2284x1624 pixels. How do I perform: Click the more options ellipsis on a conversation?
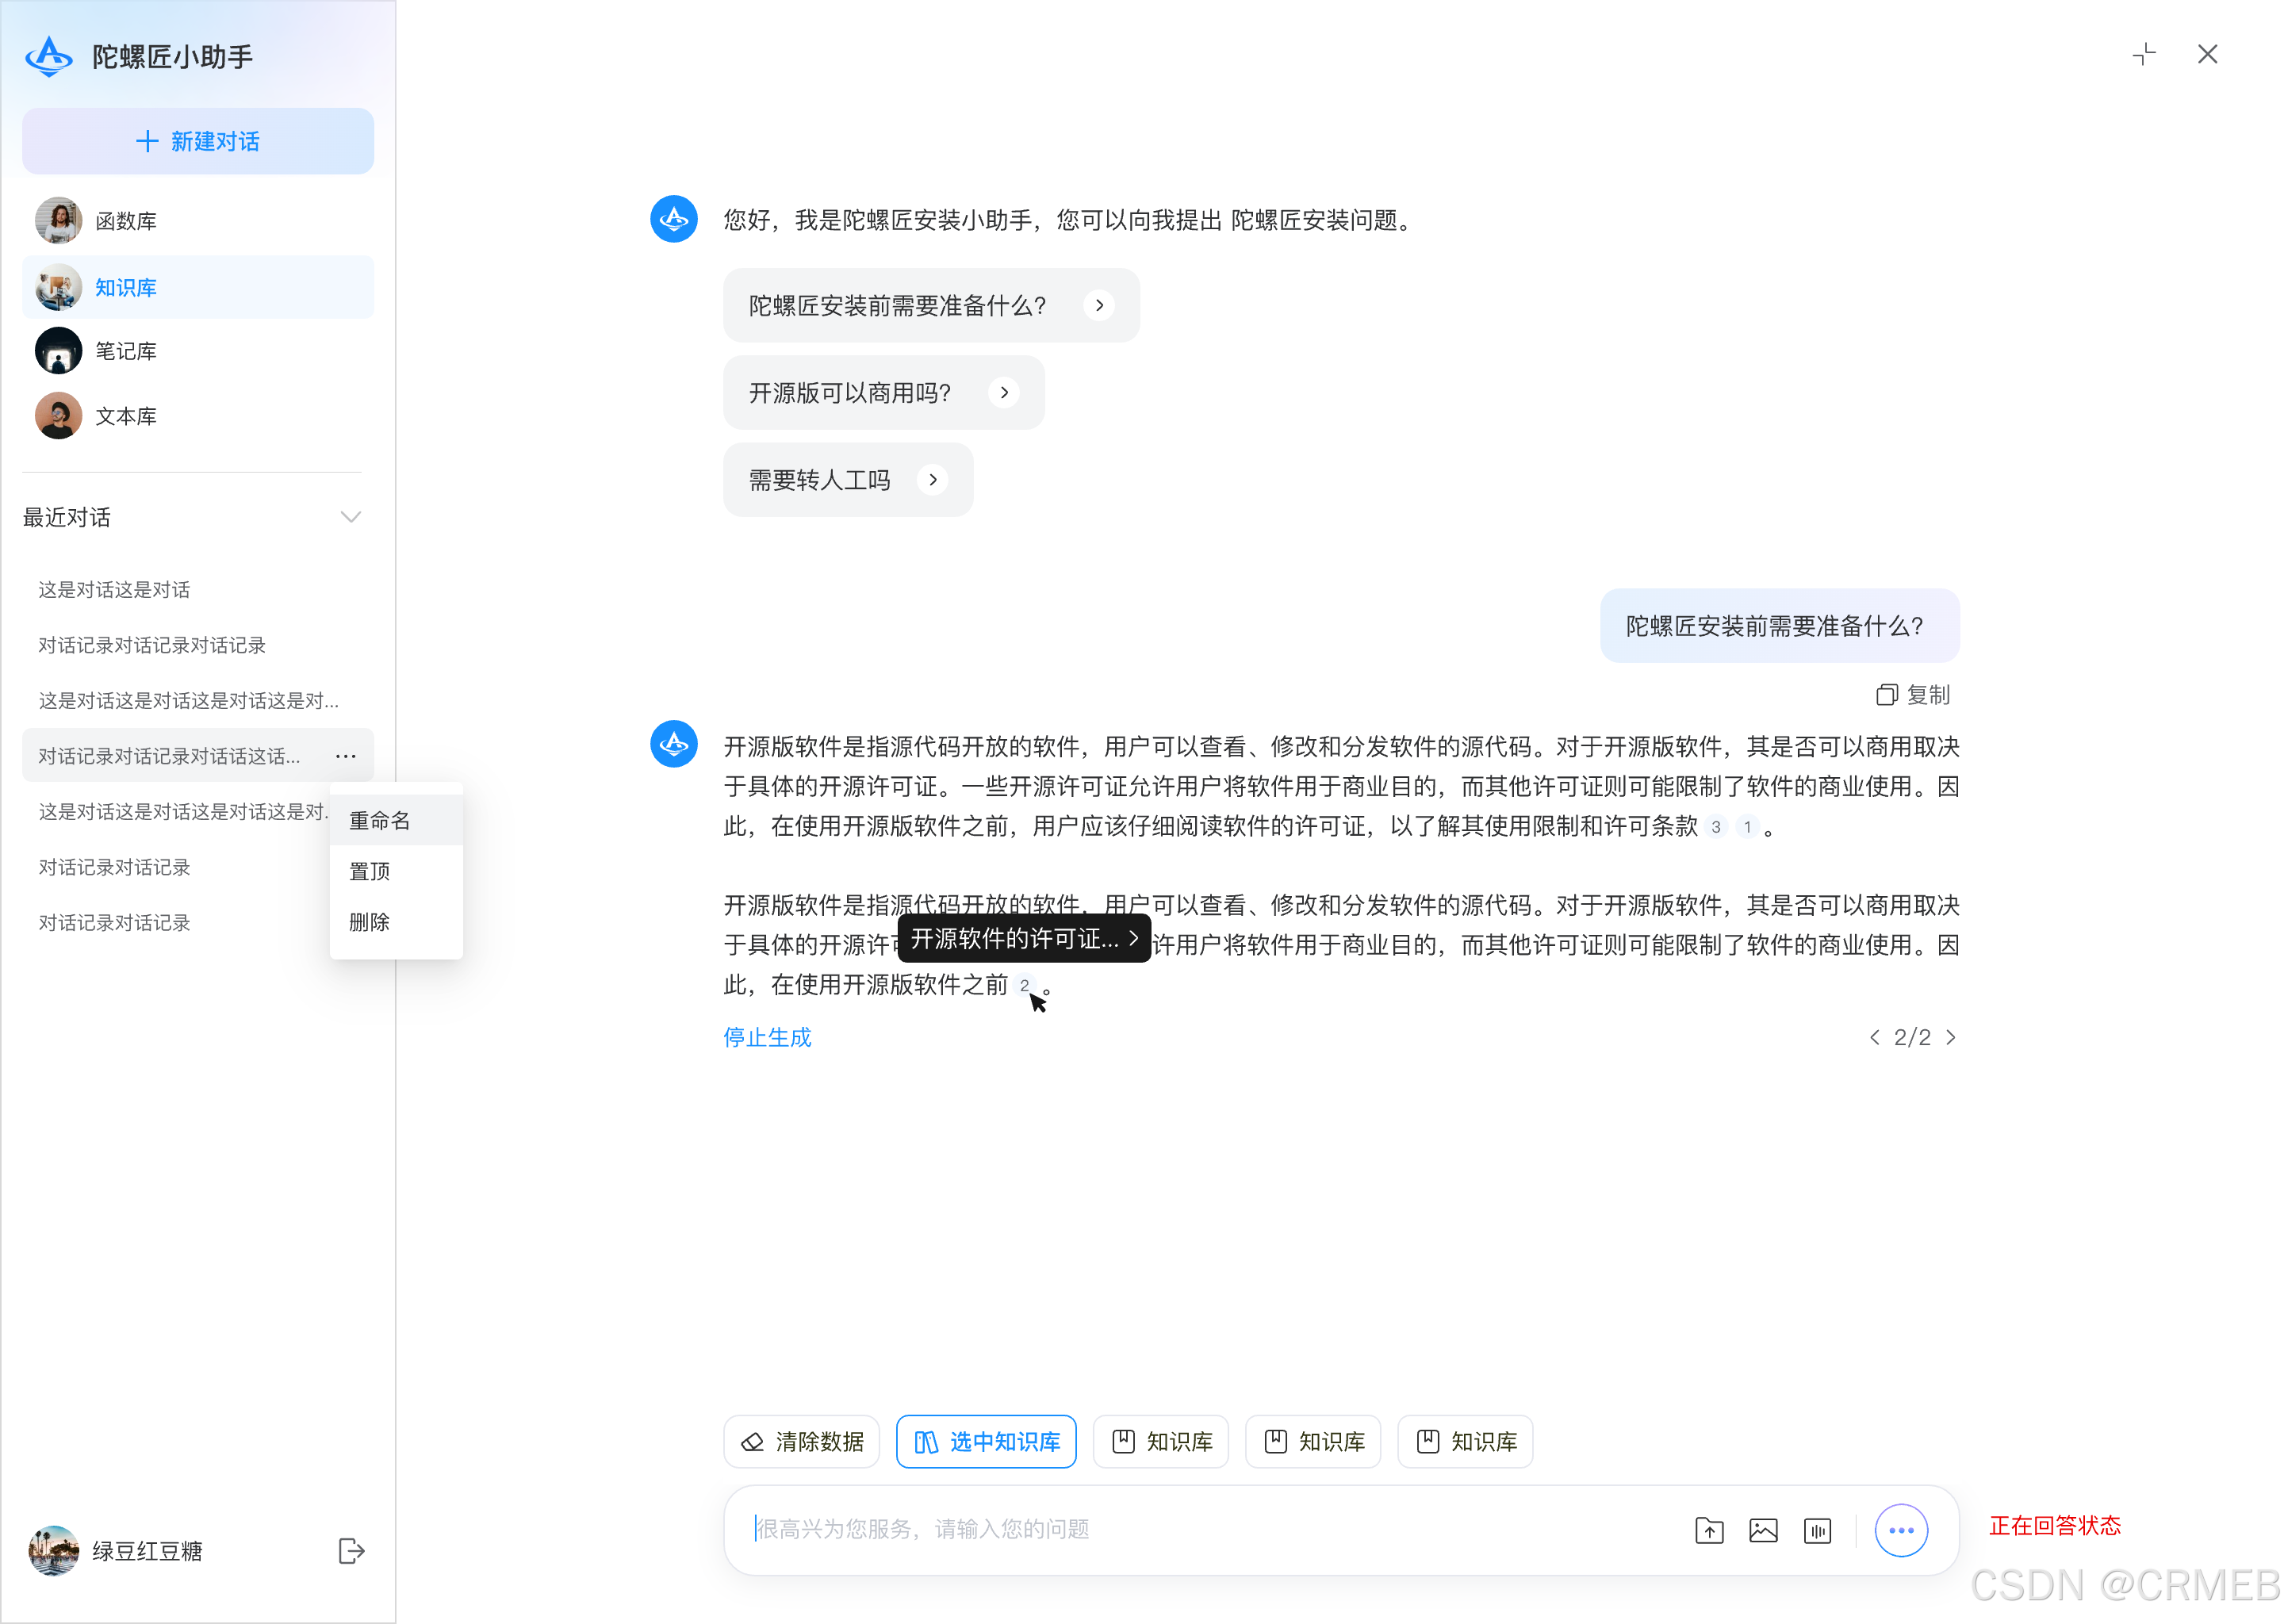(x=346, y=756)
